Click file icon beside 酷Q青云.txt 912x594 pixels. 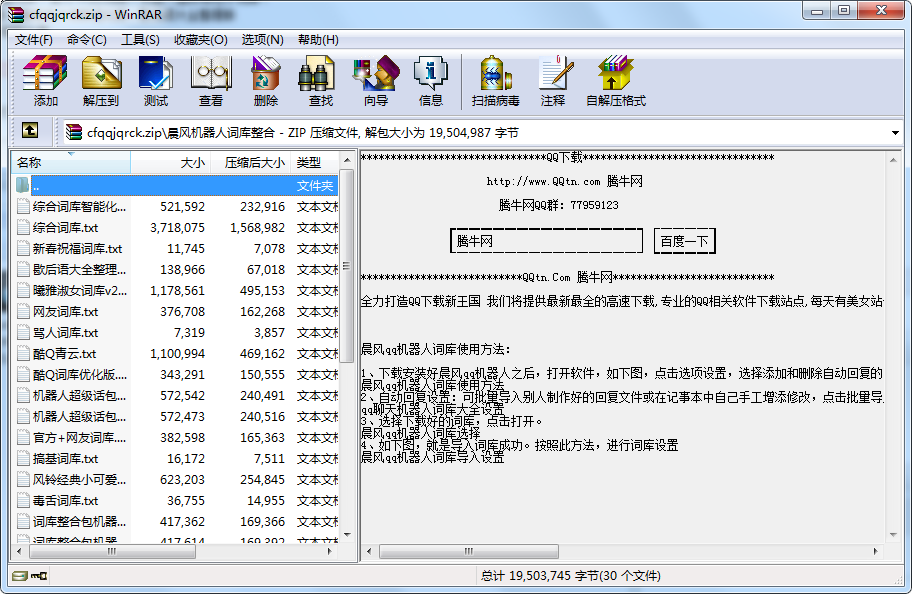23,353
